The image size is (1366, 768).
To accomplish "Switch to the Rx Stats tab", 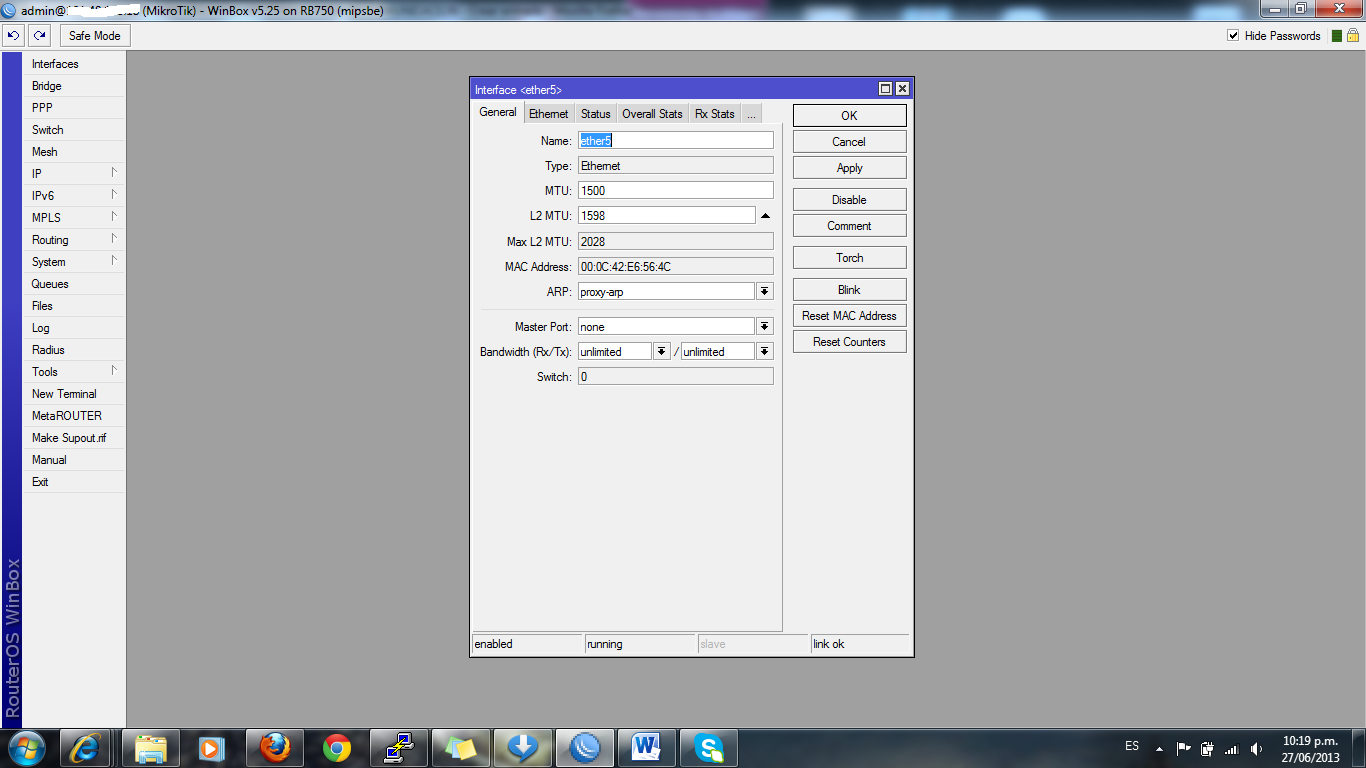I will coord(715,114).
